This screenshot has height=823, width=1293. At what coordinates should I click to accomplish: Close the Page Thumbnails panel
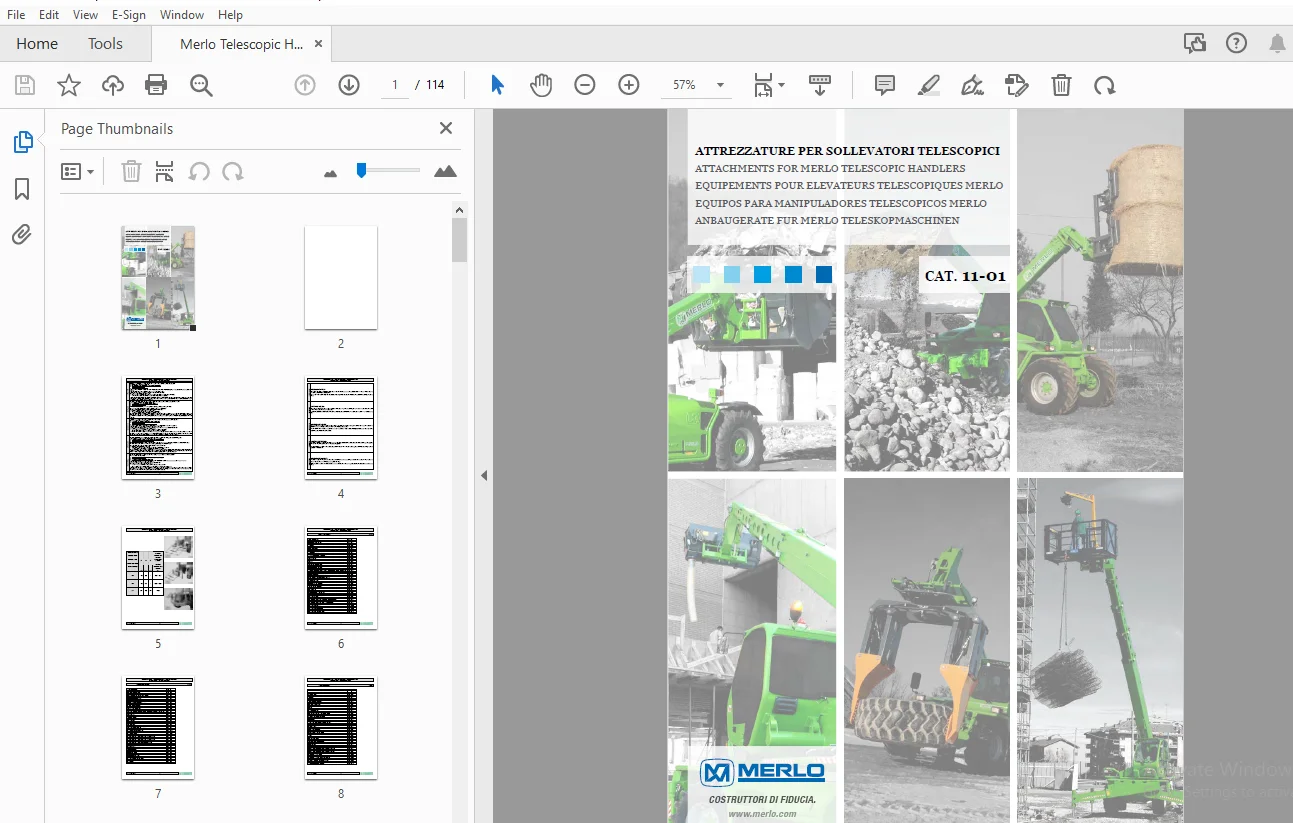coord(446,128)
